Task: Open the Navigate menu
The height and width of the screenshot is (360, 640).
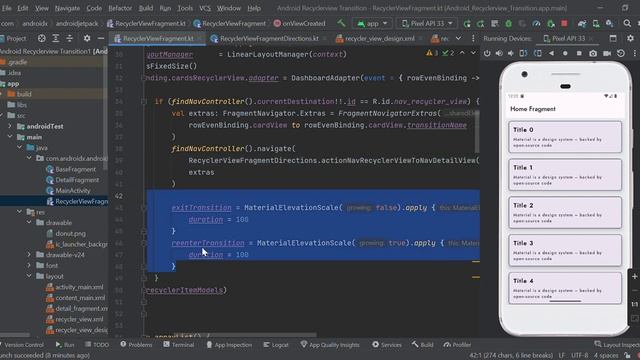Action: pyautogui.click(x=67, y=8)
